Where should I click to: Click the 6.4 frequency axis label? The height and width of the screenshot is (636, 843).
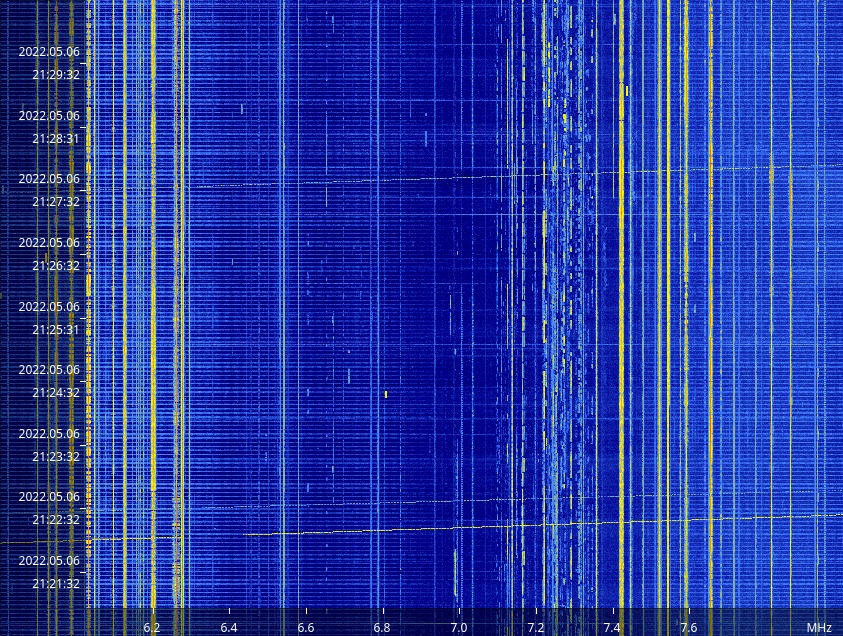point(228,627)
